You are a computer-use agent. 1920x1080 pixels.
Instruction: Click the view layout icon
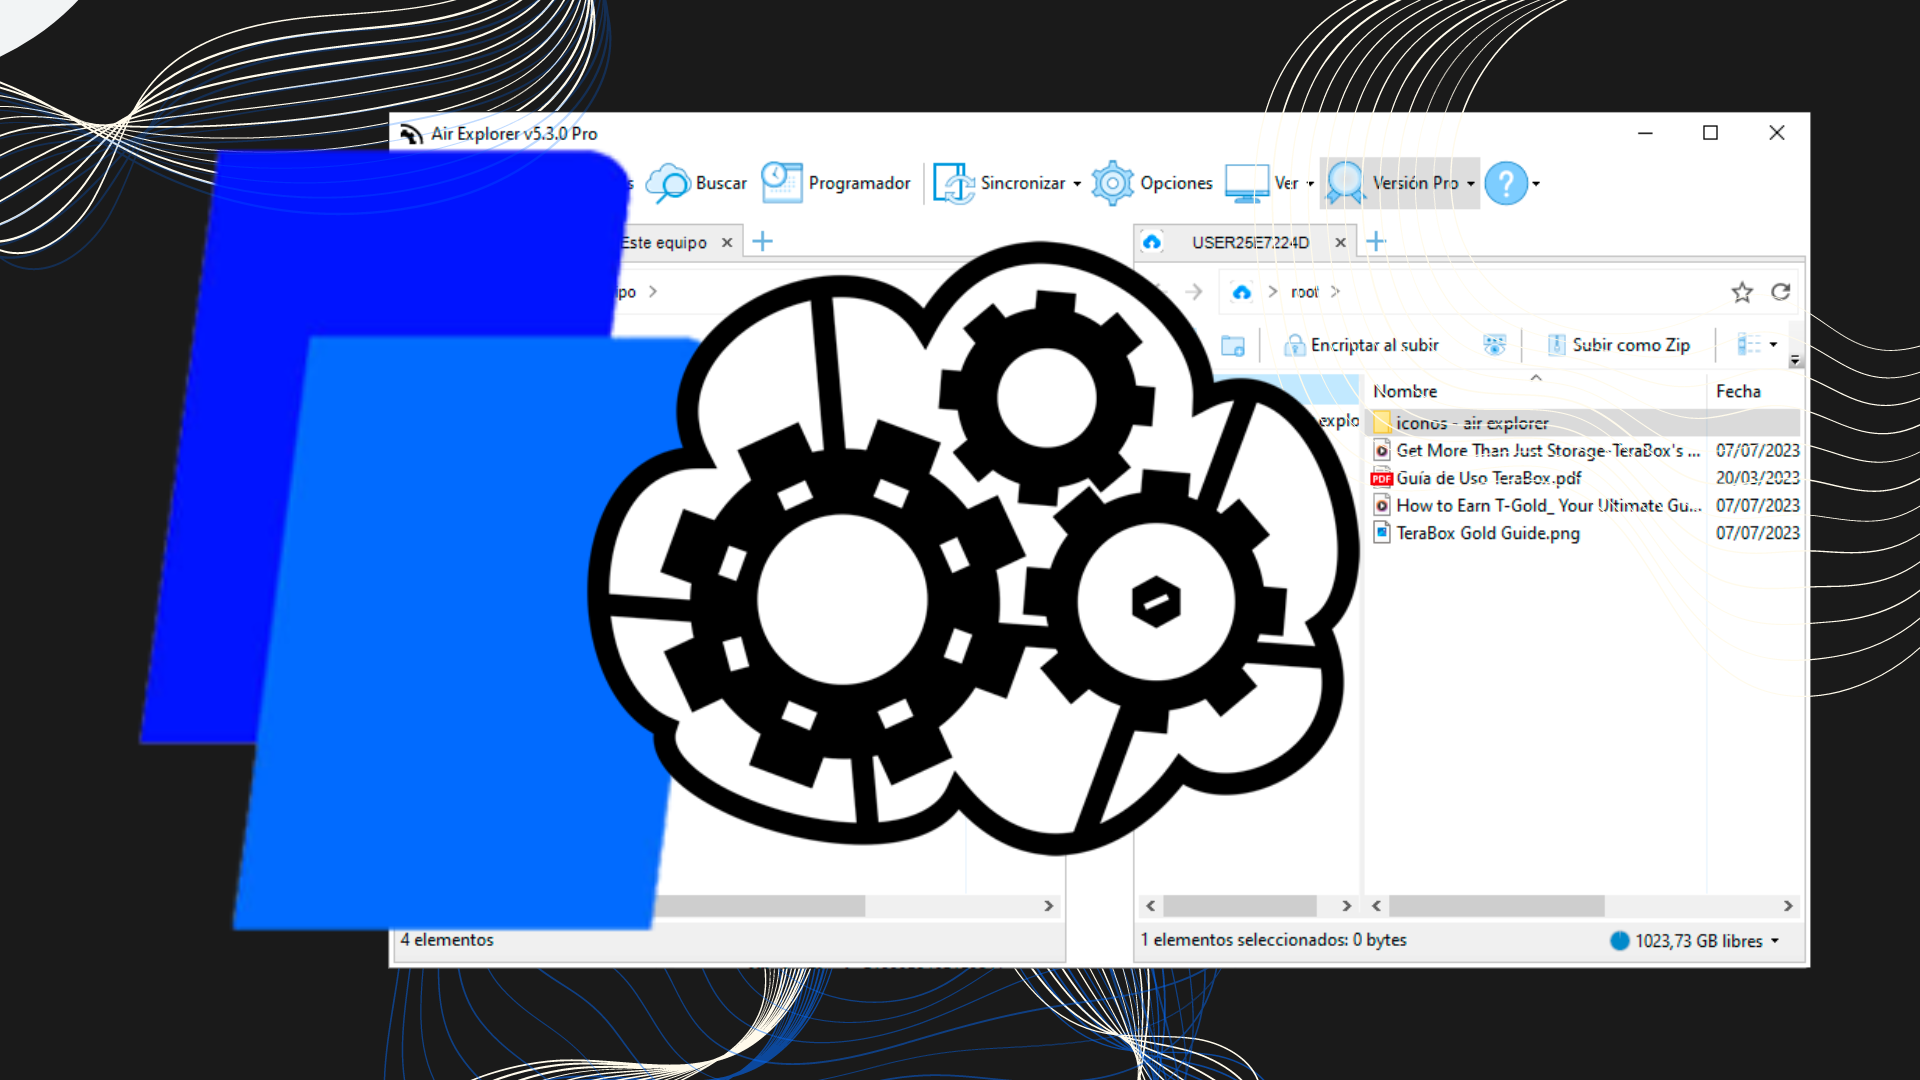[1748, 345]
